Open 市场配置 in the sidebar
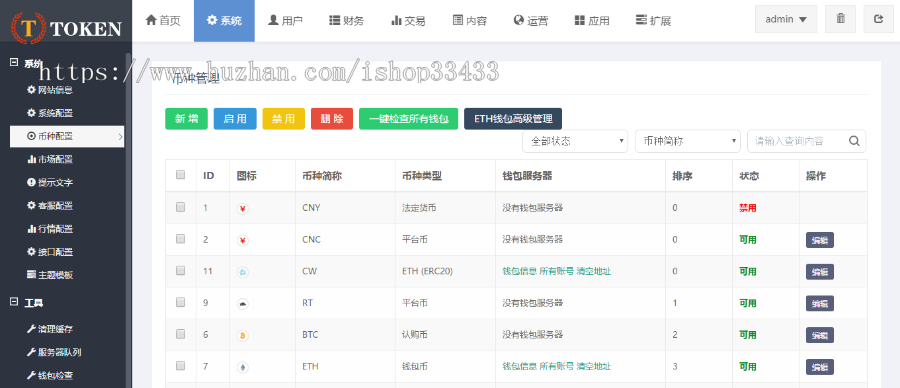Screen dimensions: 900x388 click(50, 160)
